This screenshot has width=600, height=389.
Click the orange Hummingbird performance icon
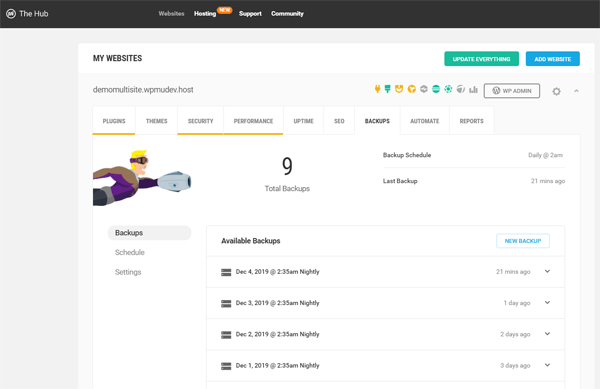[412, 89]
